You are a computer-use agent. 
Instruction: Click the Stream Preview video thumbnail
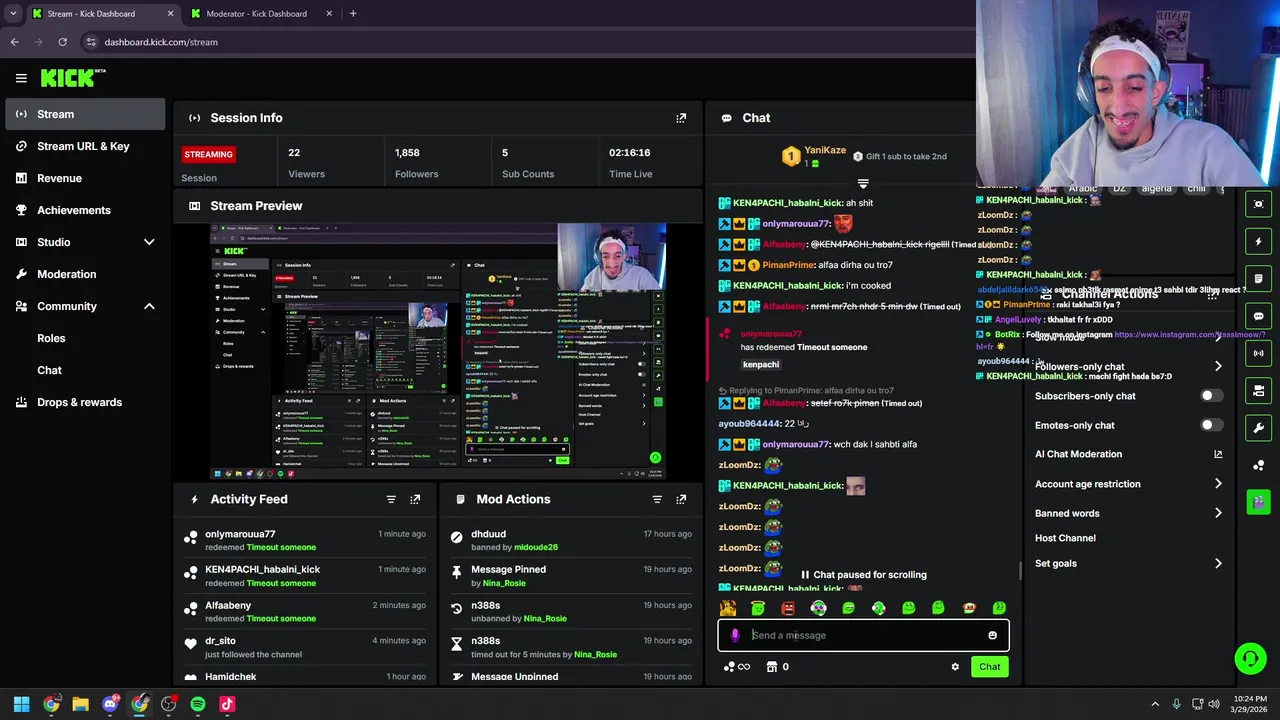coord(438,352)
